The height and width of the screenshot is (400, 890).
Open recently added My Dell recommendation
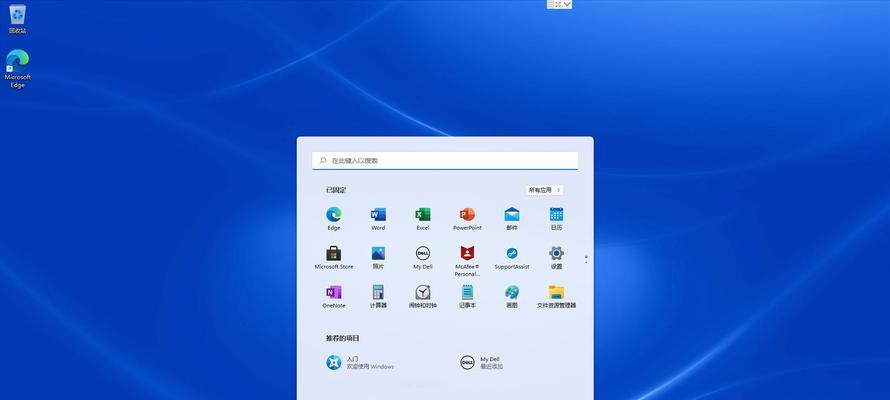pyautogui.click(x=481, y=363)
